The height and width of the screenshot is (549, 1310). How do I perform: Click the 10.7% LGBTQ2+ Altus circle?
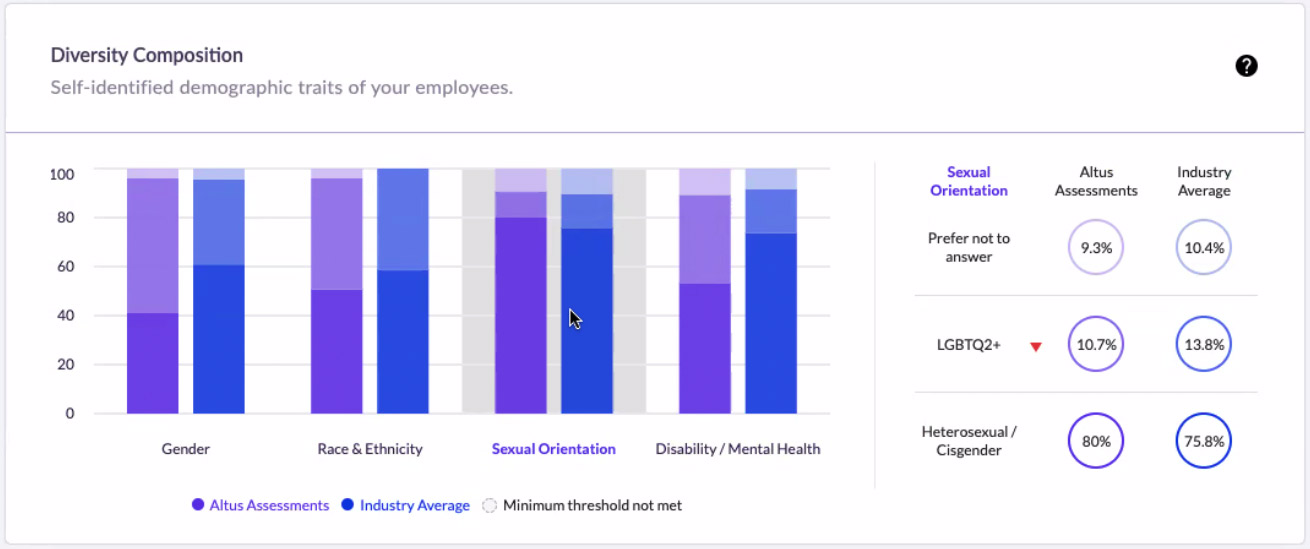pyautogui.click(x=1096, y=344)
